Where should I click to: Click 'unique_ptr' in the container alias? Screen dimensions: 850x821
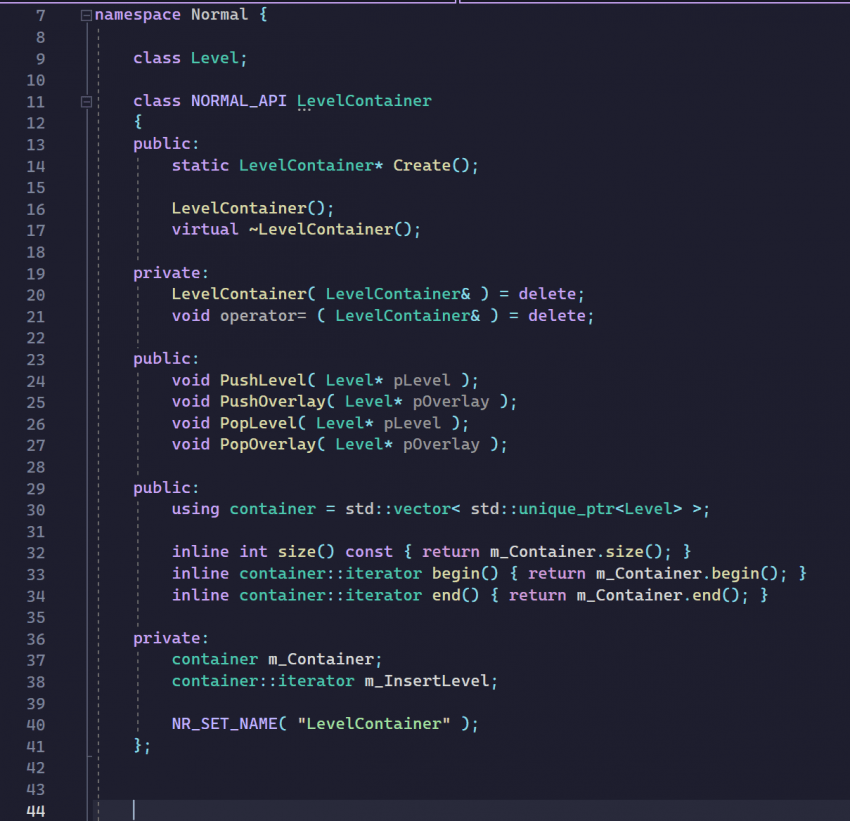[566, 509]
